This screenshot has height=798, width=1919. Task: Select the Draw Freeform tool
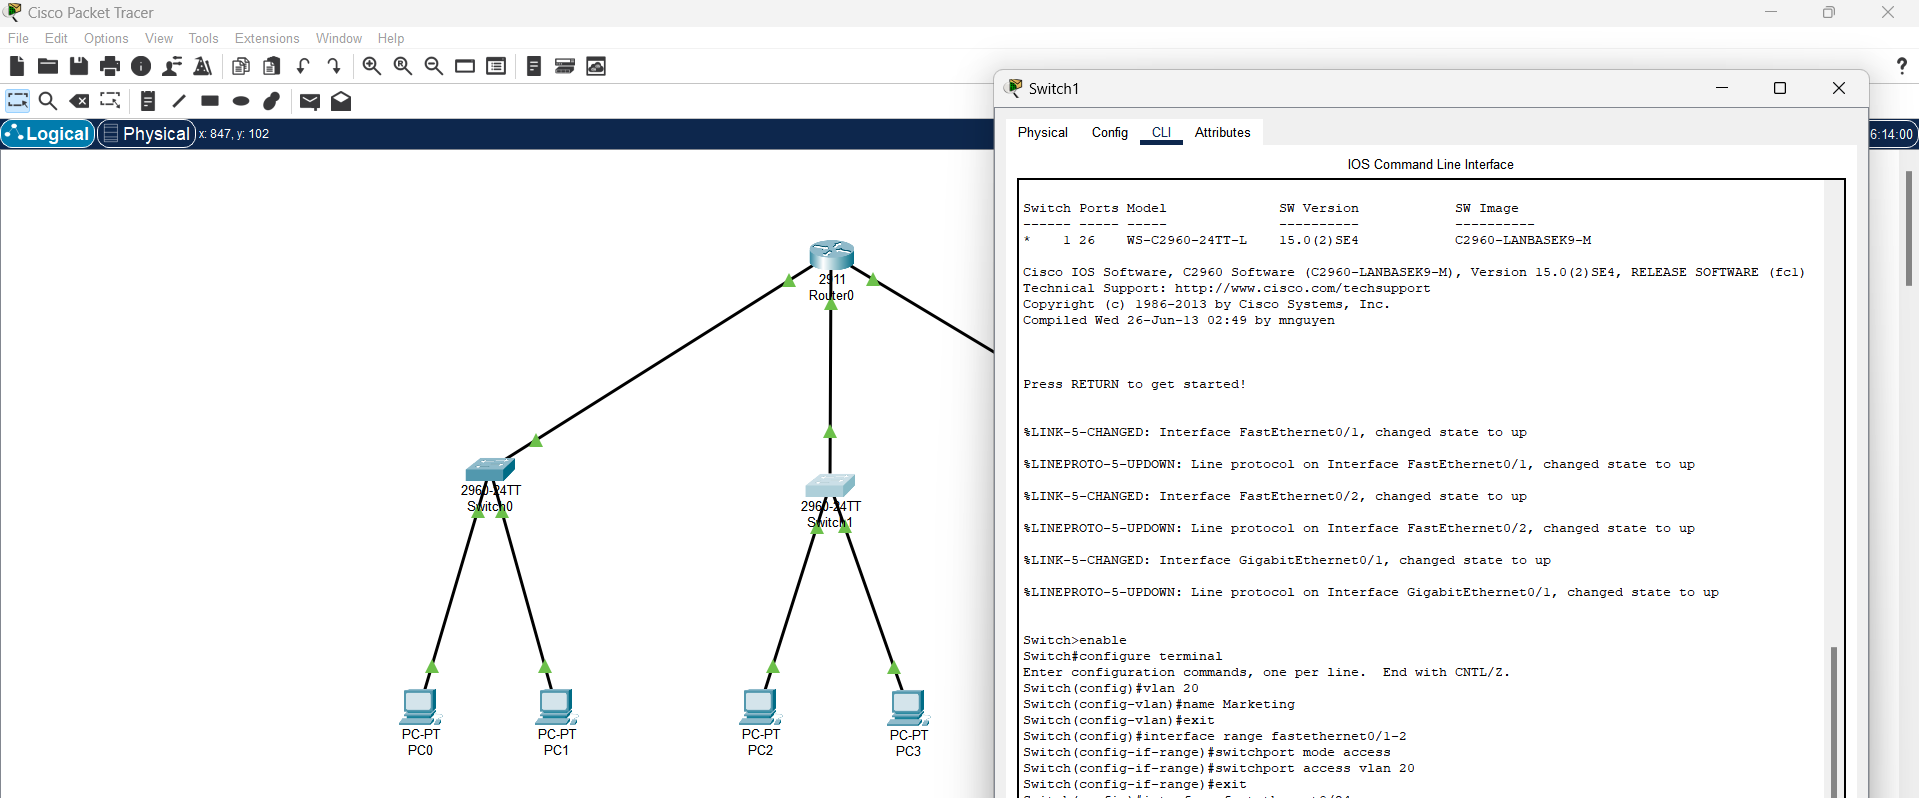(x=272, y=101)
